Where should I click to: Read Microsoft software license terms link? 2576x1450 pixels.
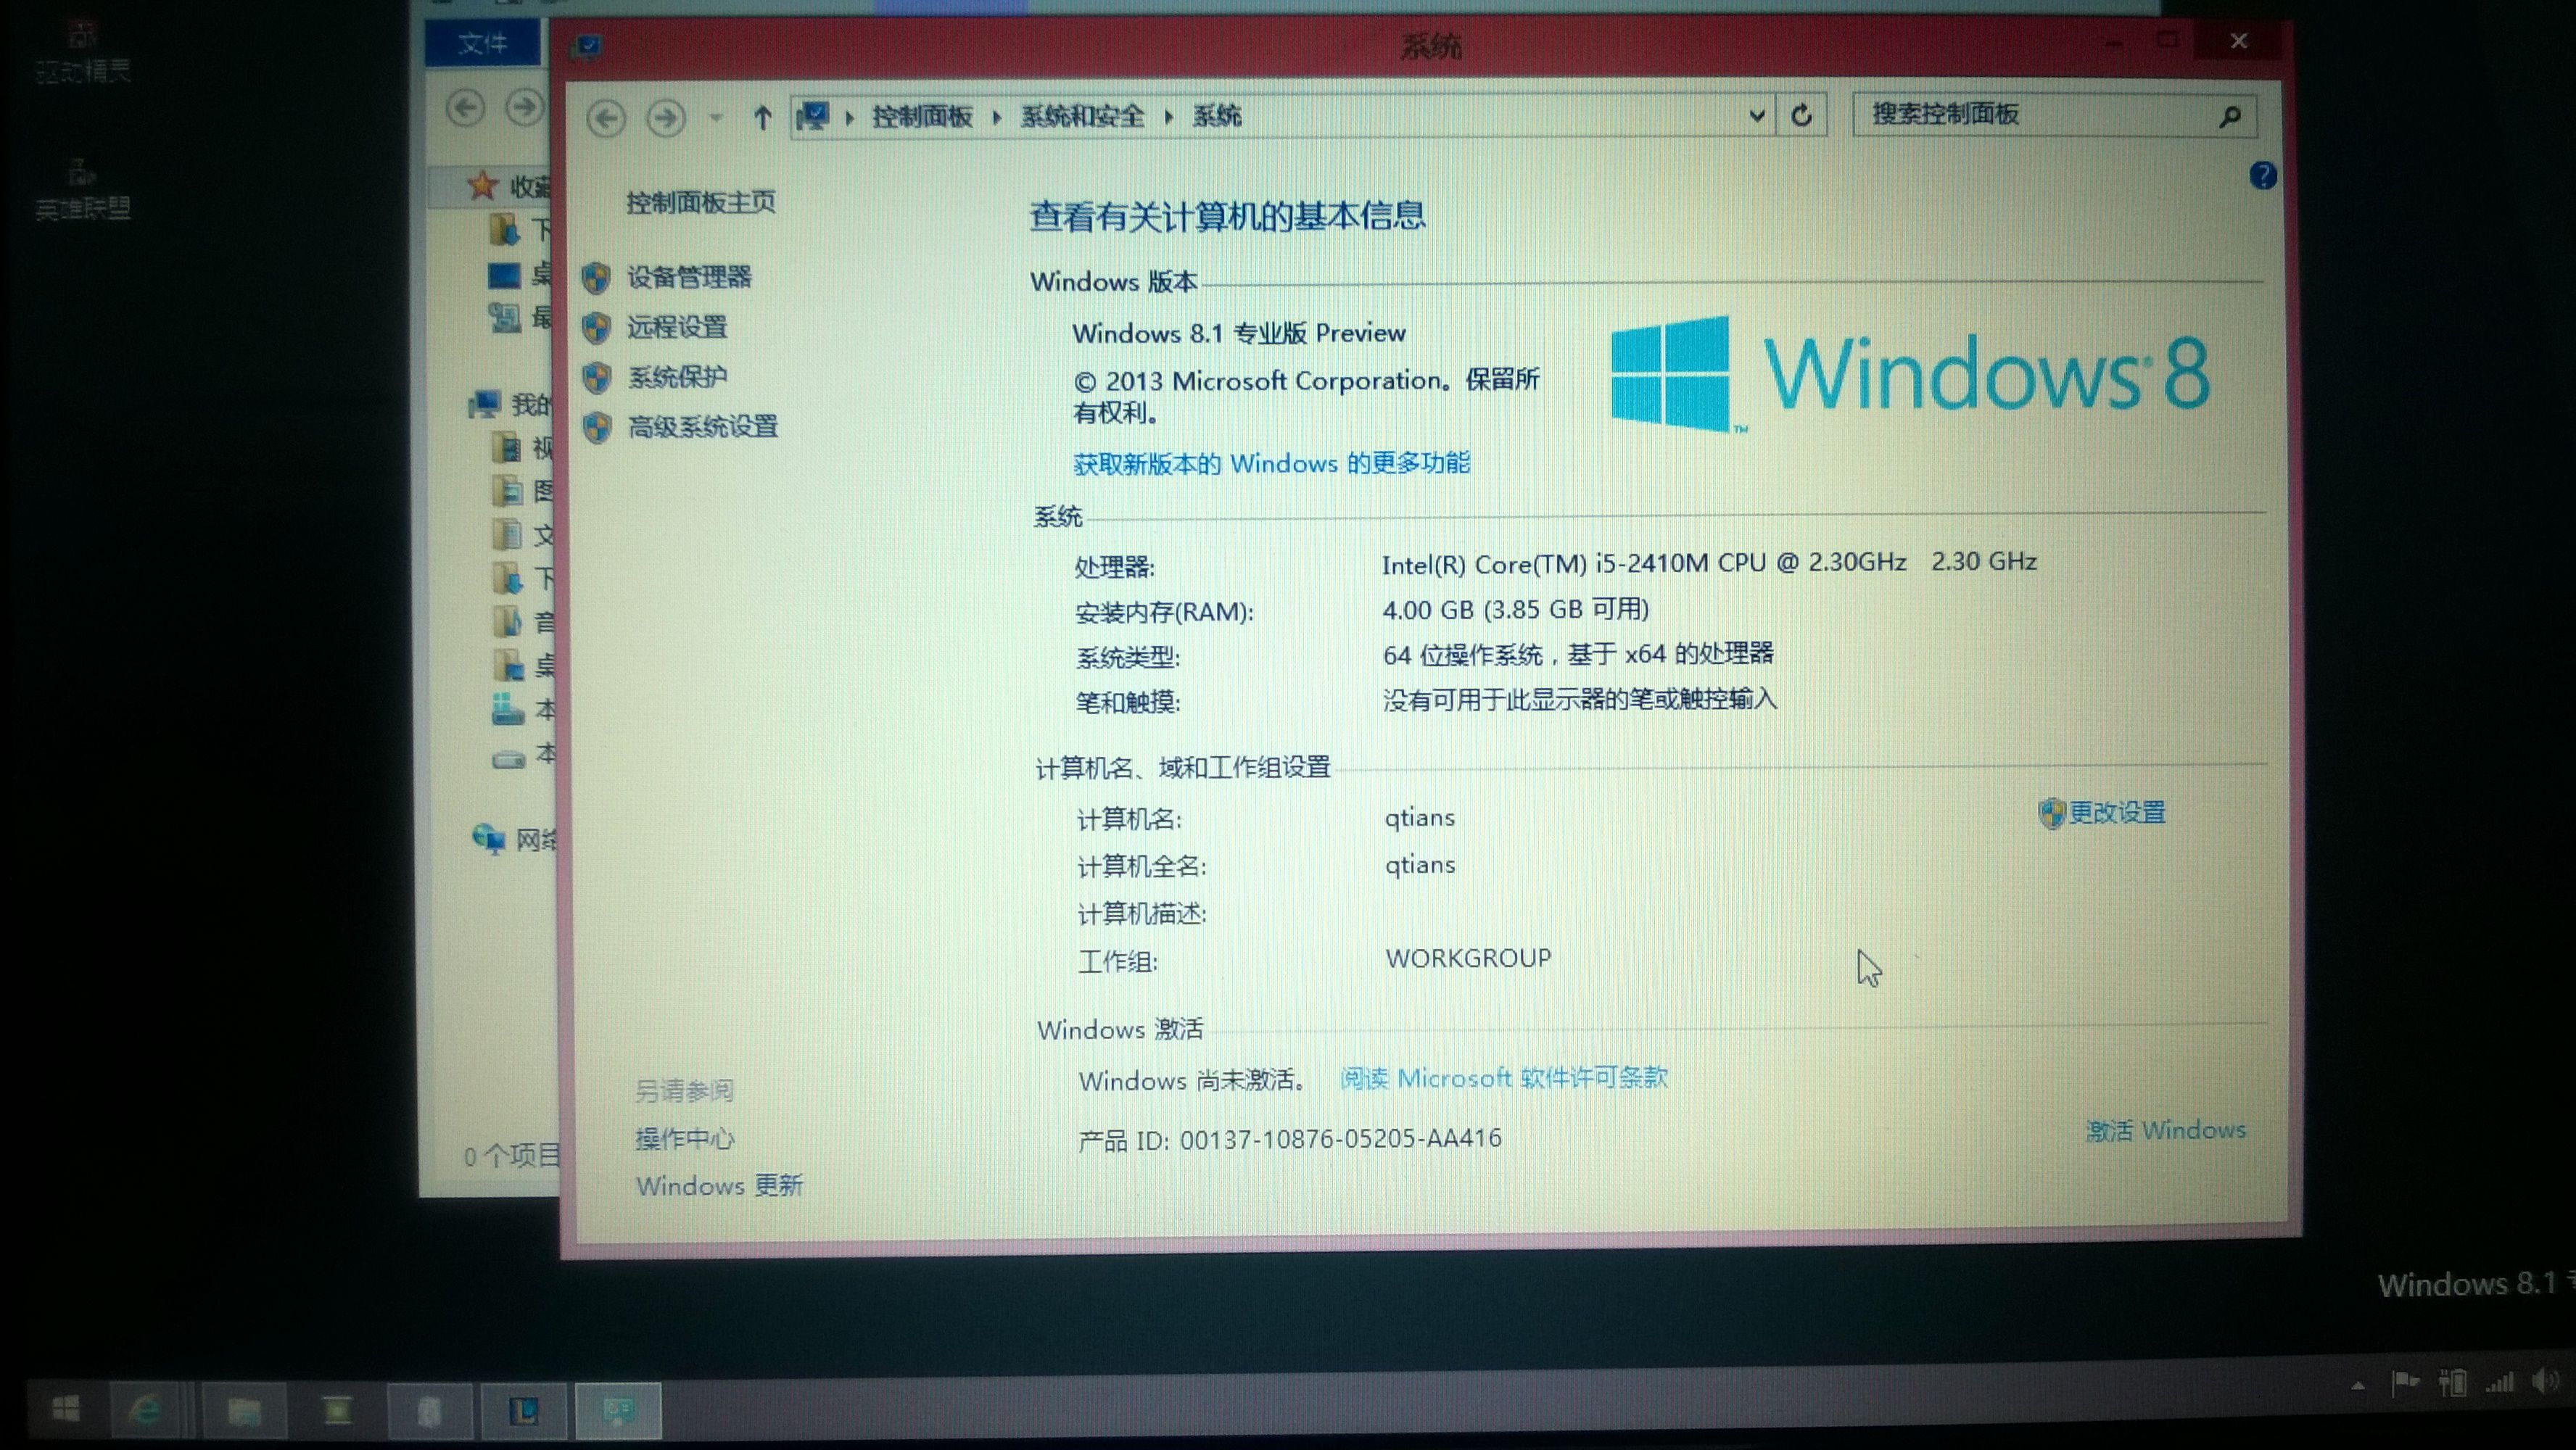click(1503, 1078)
